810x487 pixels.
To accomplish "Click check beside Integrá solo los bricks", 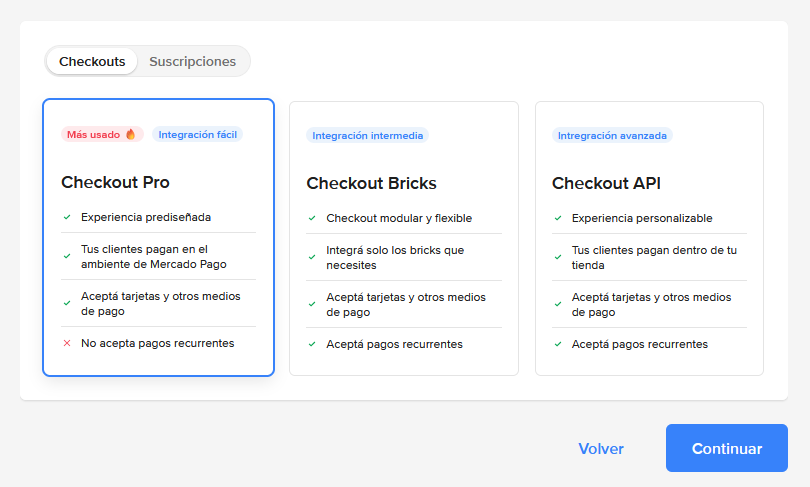I will tap(312, 257).
